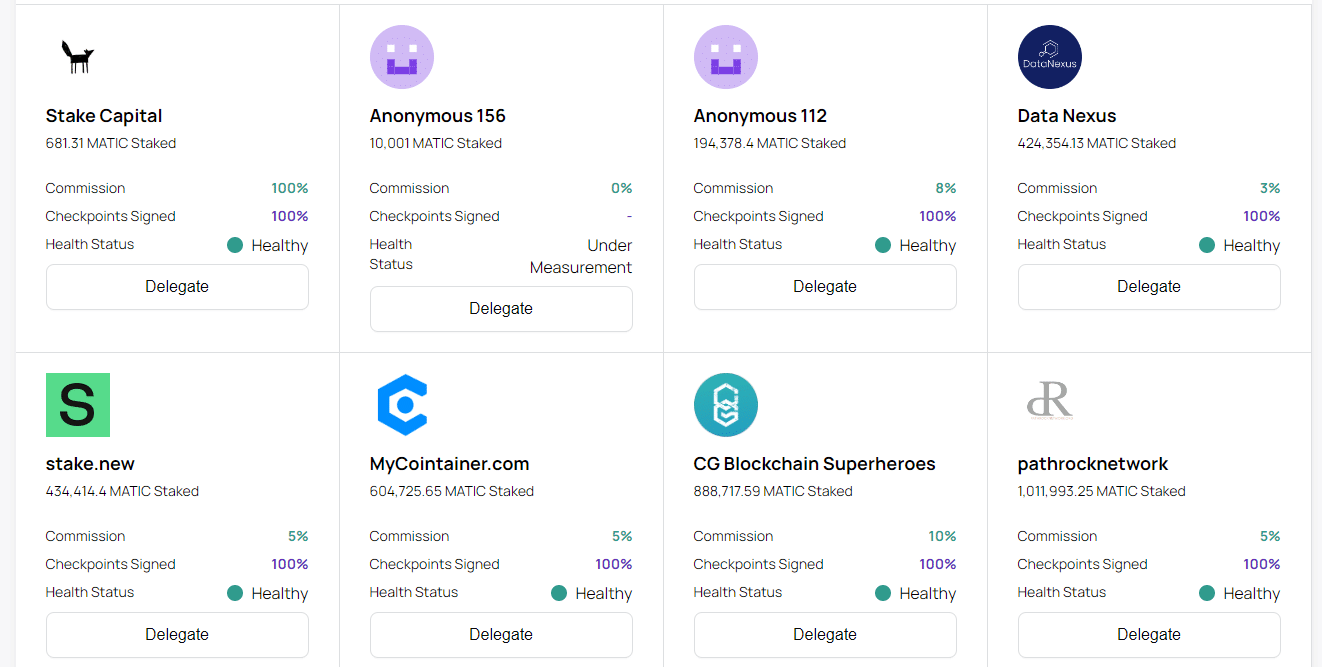The width and height of the screenshot is (1322, 667).
Task: Open the Stake Capital validator name
Action: tap(104, 116)
